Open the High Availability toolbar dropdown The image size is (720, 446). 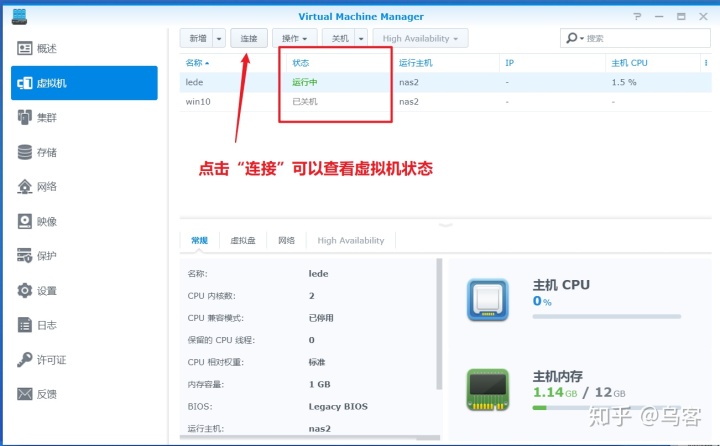pos(420,39)
